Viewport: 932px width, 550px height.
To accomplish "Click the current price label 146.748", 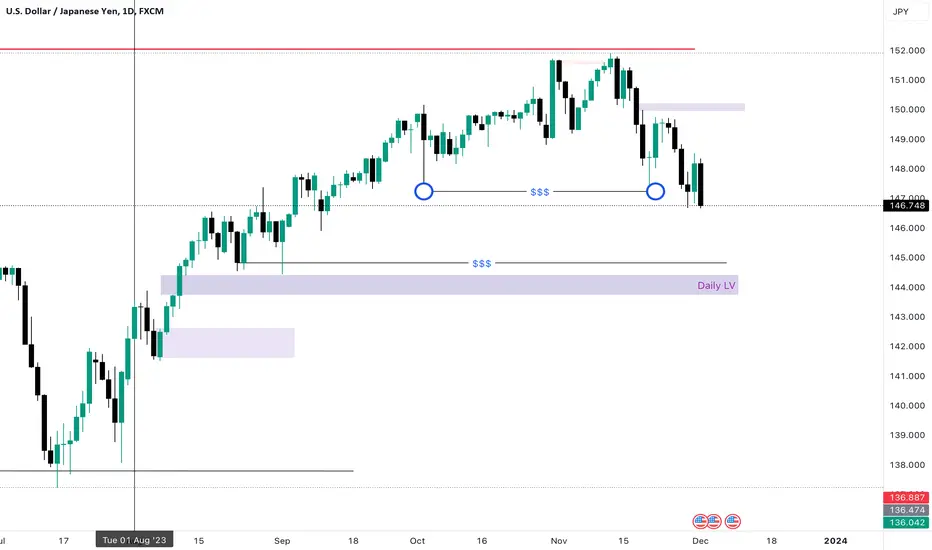I will 906,206.
